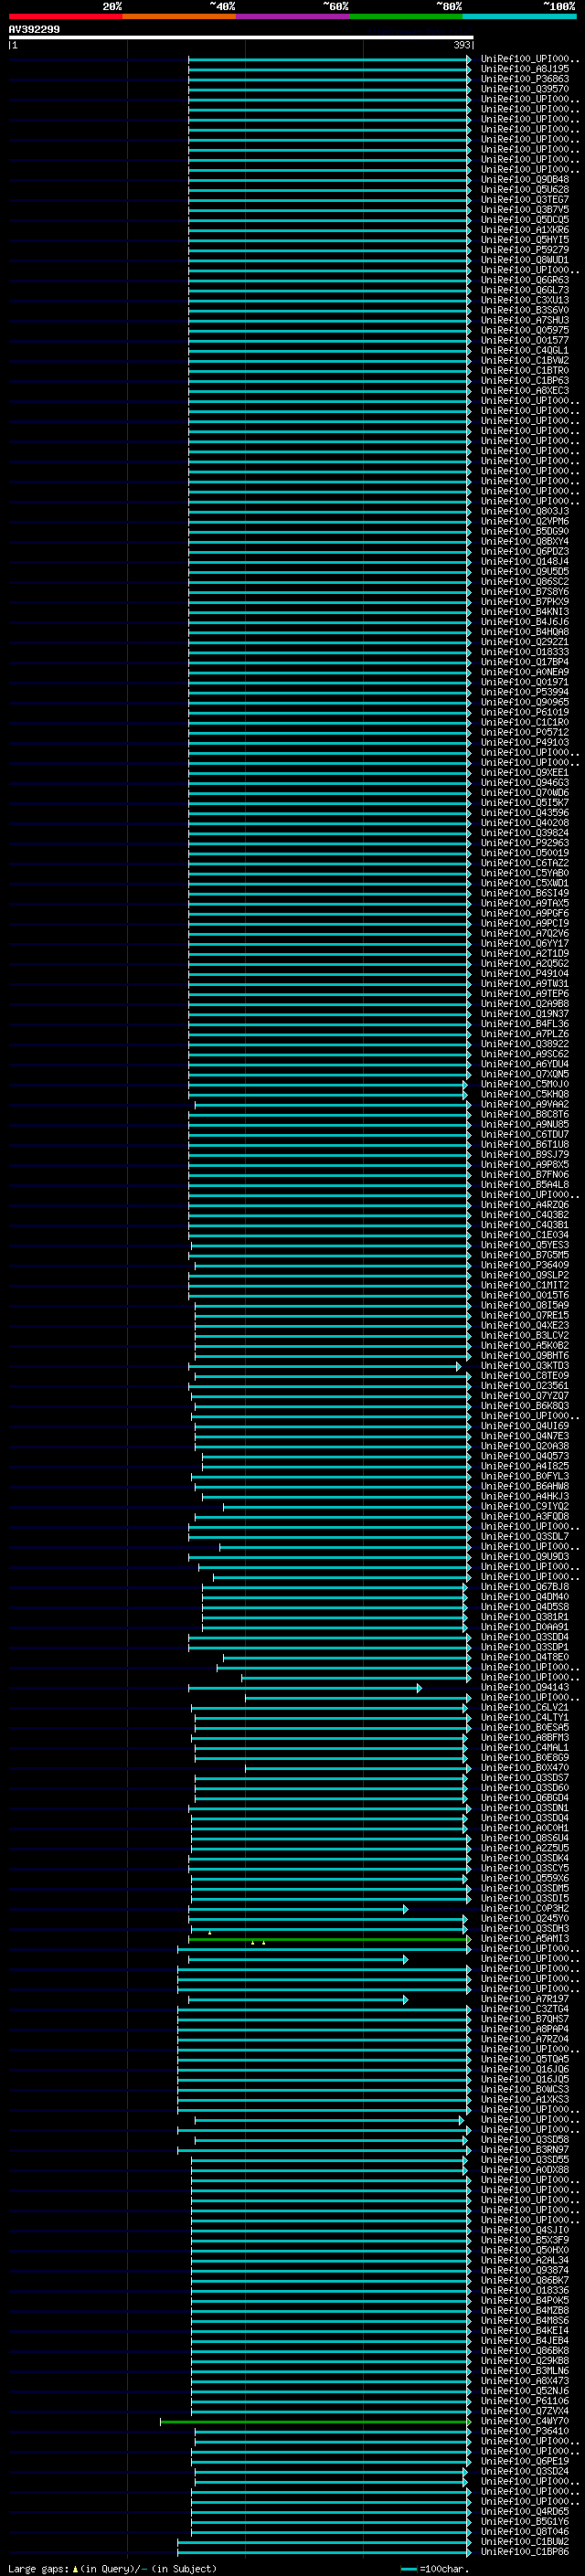Select hit UniRef100_Q17BP4
Image resolution: width=585 pixels, height=2576 pixels.
tap(524, 662)
